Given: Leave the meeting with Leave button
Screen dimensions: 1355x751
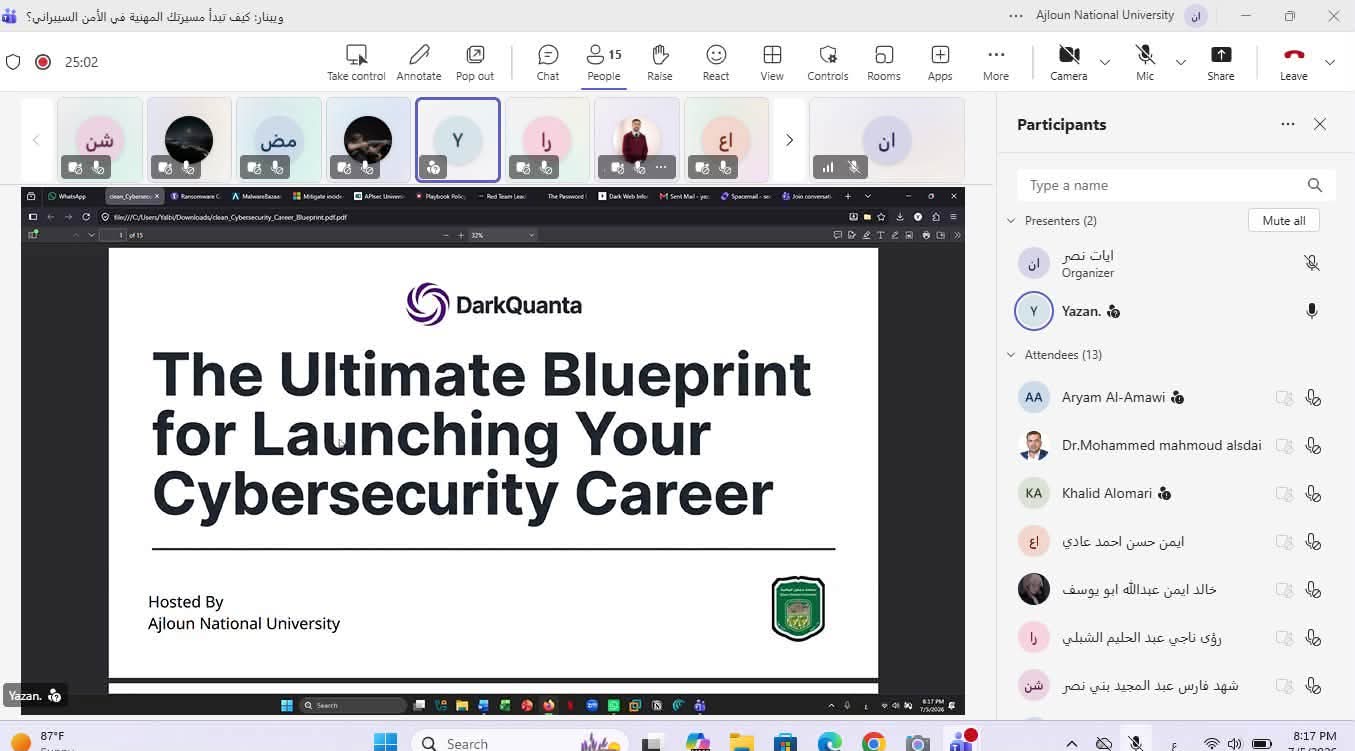Looking at the screenshot, I should pyautogui.click(x=1294, y=62).
